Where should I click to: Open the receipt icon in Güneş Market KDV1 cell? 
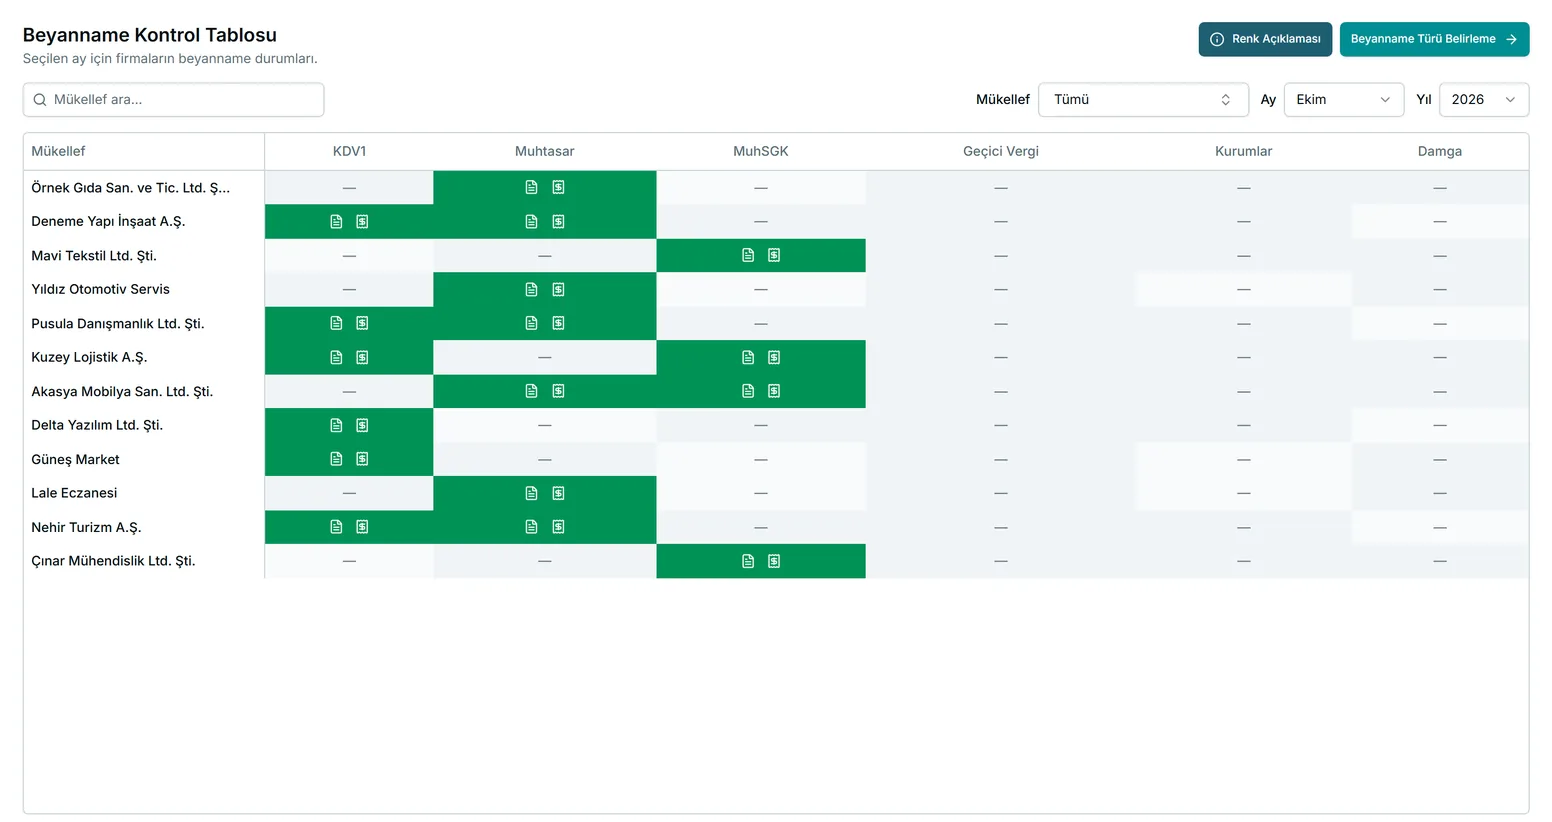(x=362, y=459)
